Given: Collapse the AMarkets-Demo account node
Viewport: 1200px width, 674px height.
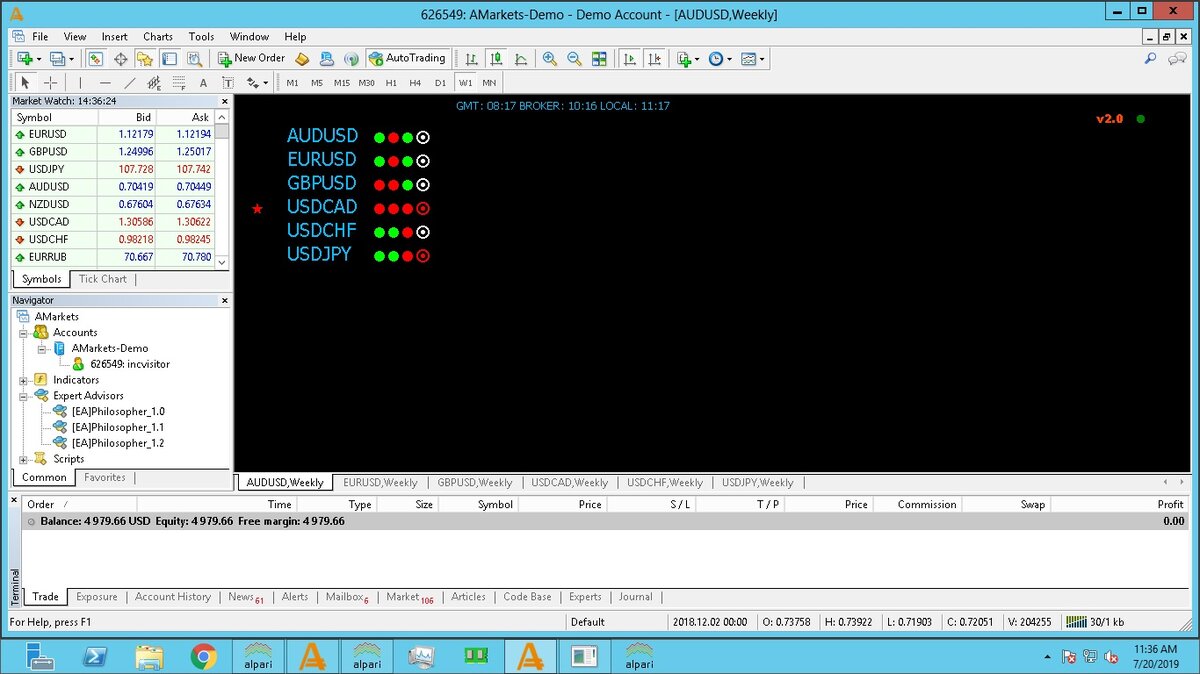Looking at the screenshot, I should coord(42,348).
